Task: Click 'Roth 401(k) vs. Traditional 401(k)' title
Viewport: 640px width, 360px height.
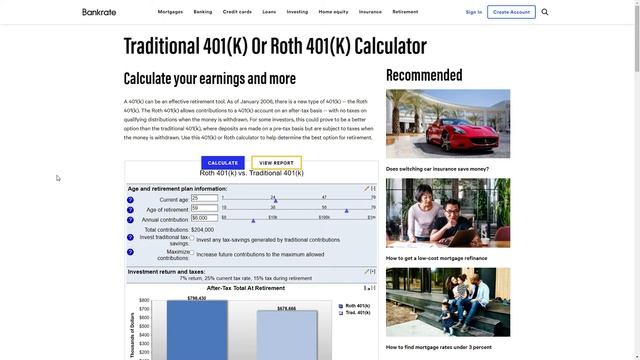Action: (x=251, y=173)
